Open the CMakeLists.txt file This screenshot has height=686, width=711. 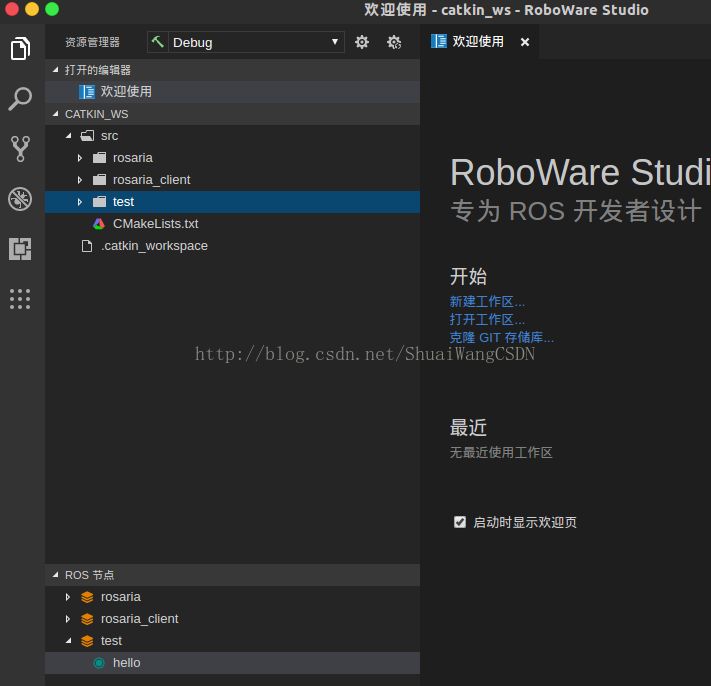tap(155, 224)
